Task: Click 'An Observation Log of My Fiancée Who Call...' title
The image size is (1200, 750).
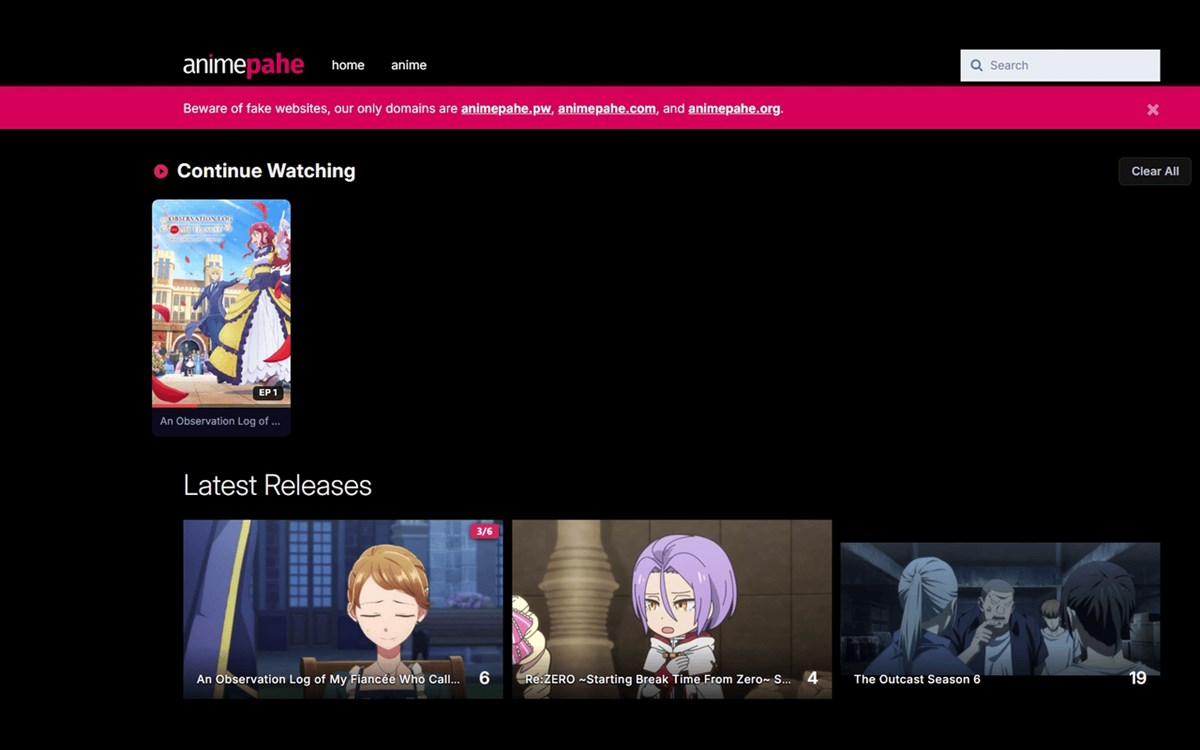Action: [328, 679]
